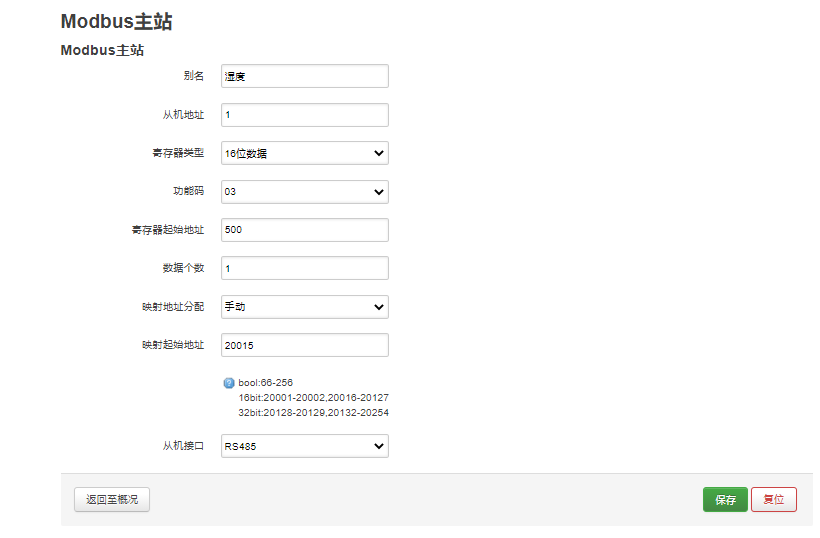This screenshot has width=820, height=538.
Task: Open the 从机接口 dropdown showing RS485
Action: pyautogui.click(x=304, y=446)
